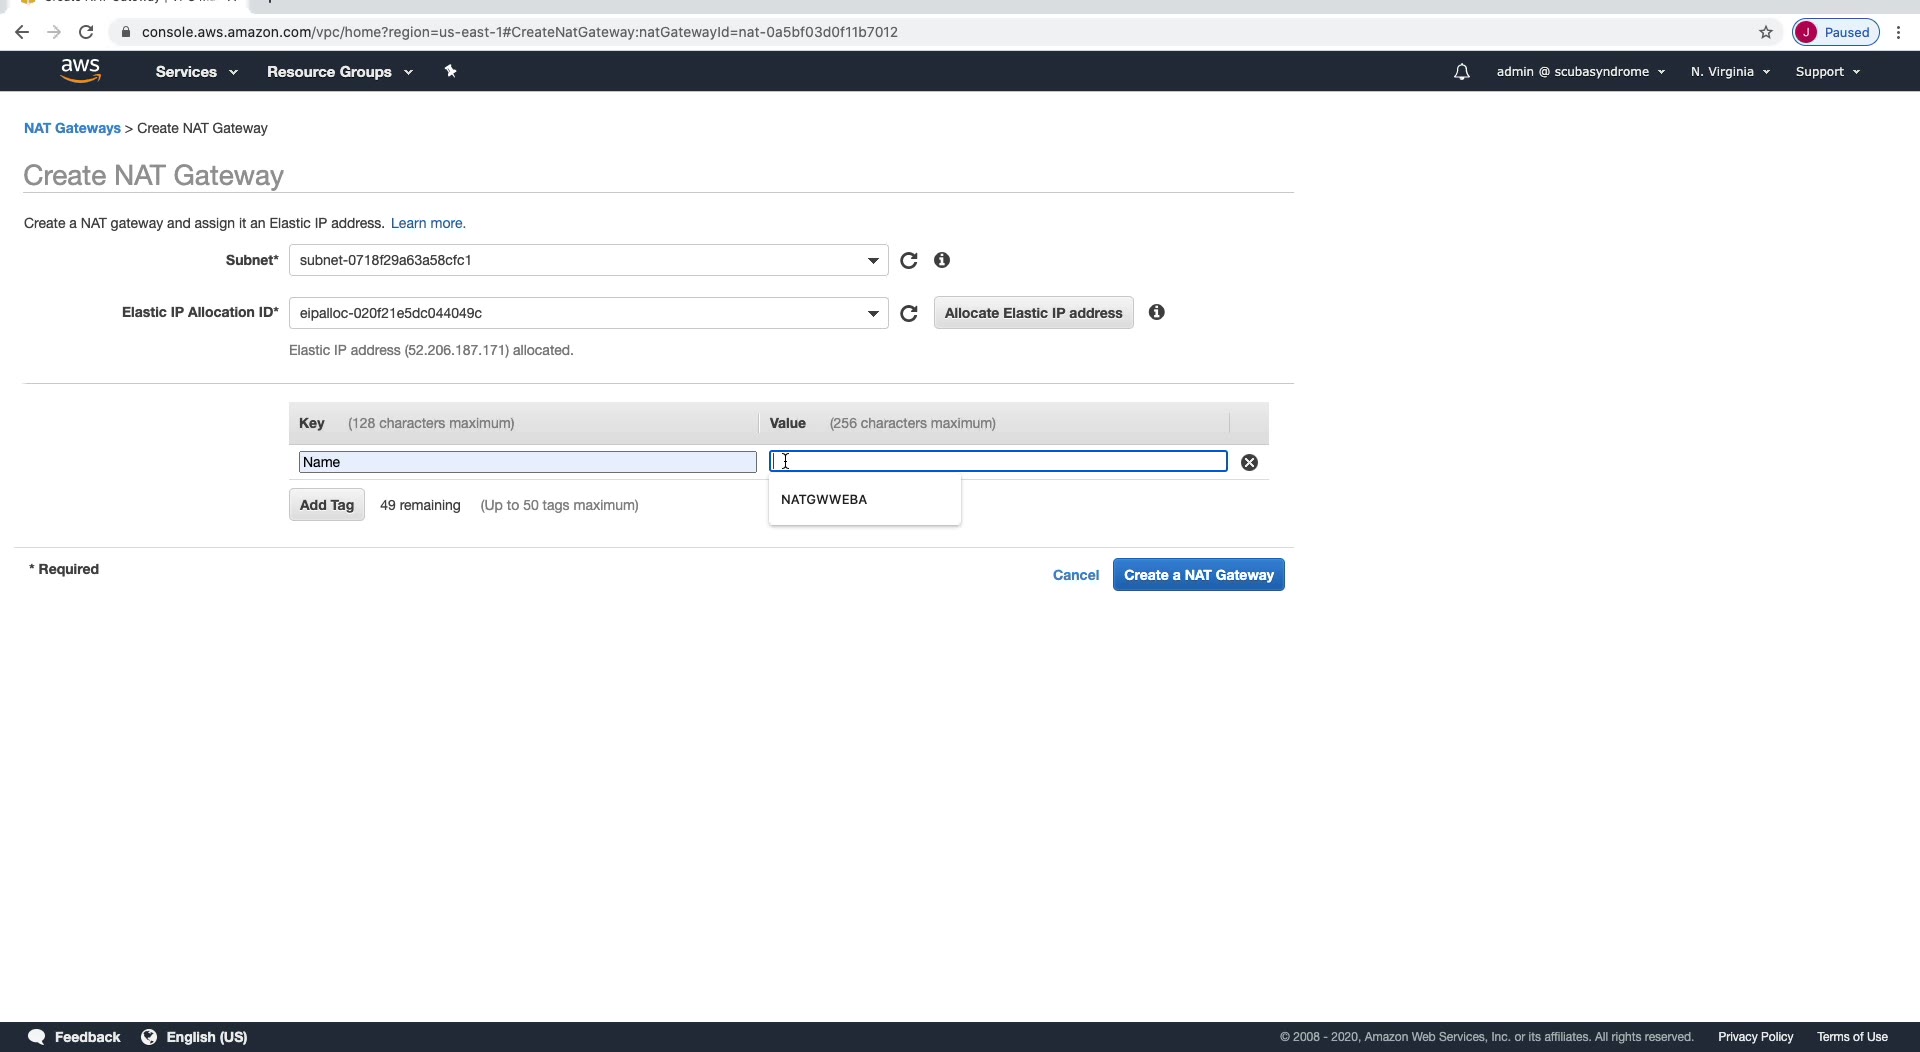Open the Terms of Use link
1920x1052 pixels.
1852,1037
